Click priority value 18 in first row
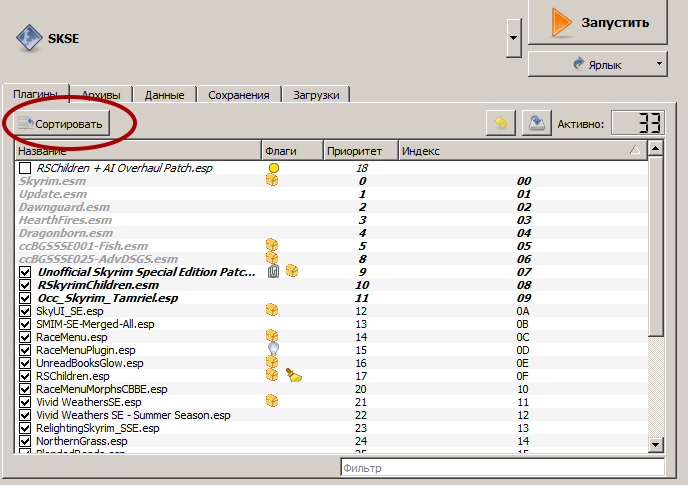 pos(362,168)
